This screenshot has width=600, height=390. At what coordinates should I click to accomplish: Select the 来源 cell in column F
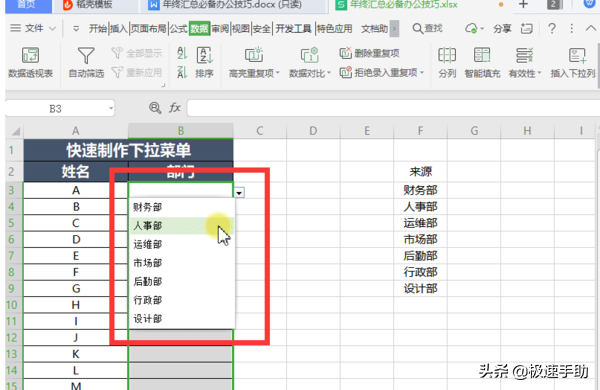(x=420, y=172)
